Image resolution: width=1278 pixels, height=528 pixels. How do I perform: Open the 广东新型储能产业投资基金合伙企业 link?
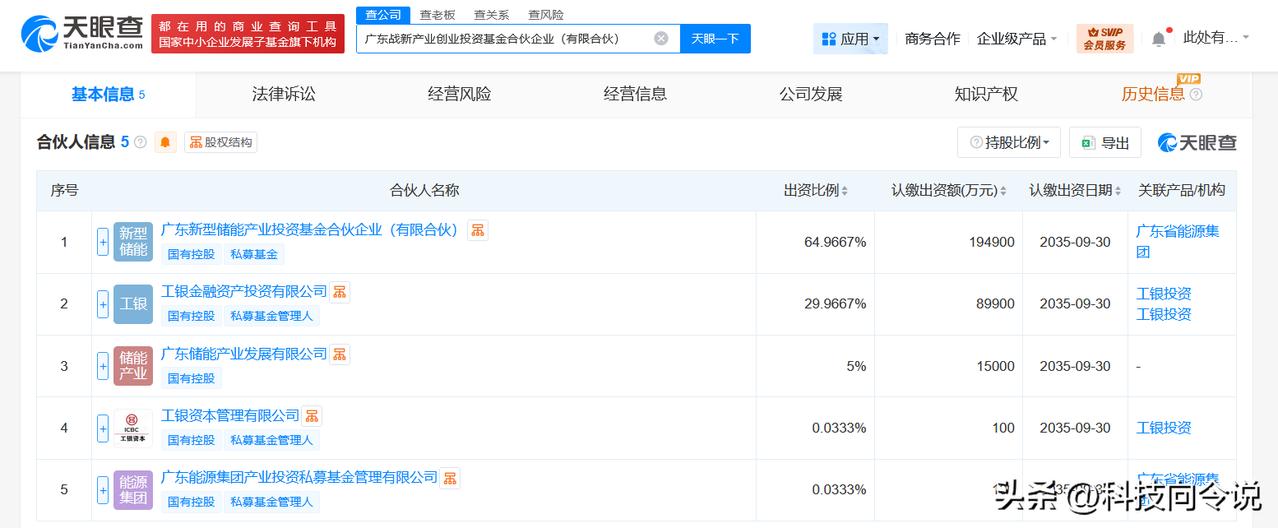pyautogui.click(x=310, y=230)
